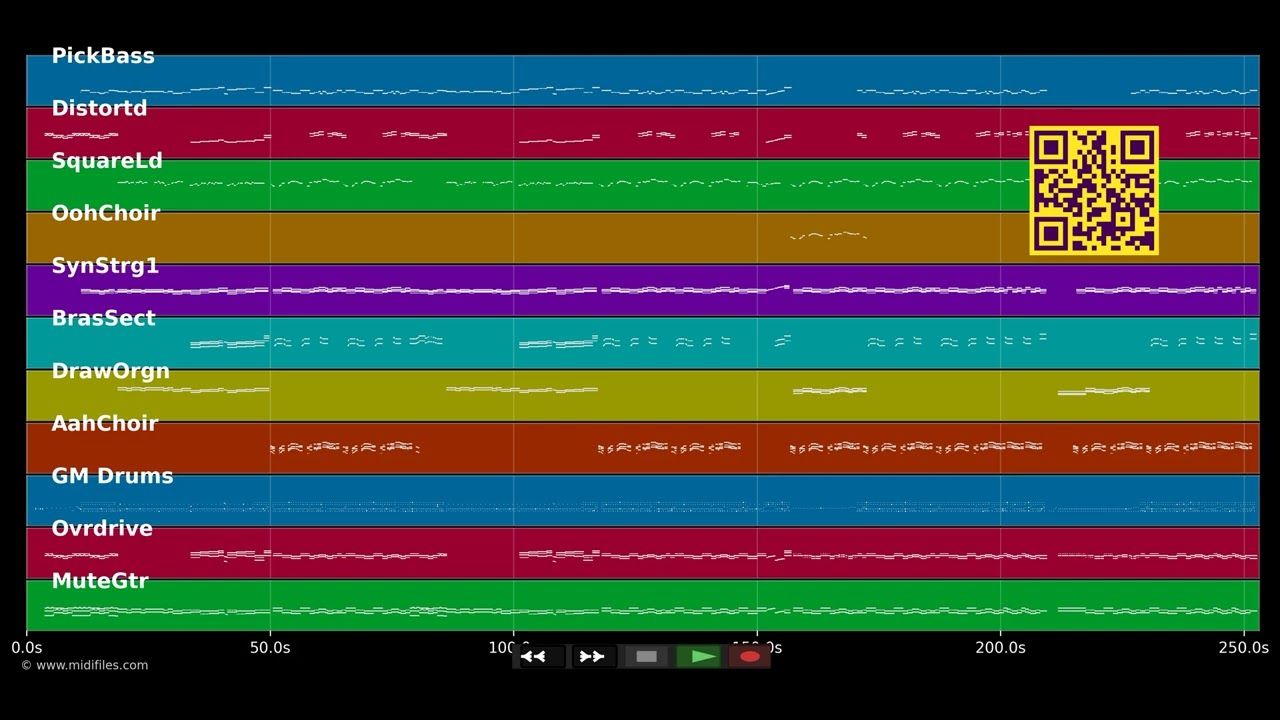1280x720 pixels.
Task: Click the green play button
Action: pyautogui.click(x=699, y=657)
